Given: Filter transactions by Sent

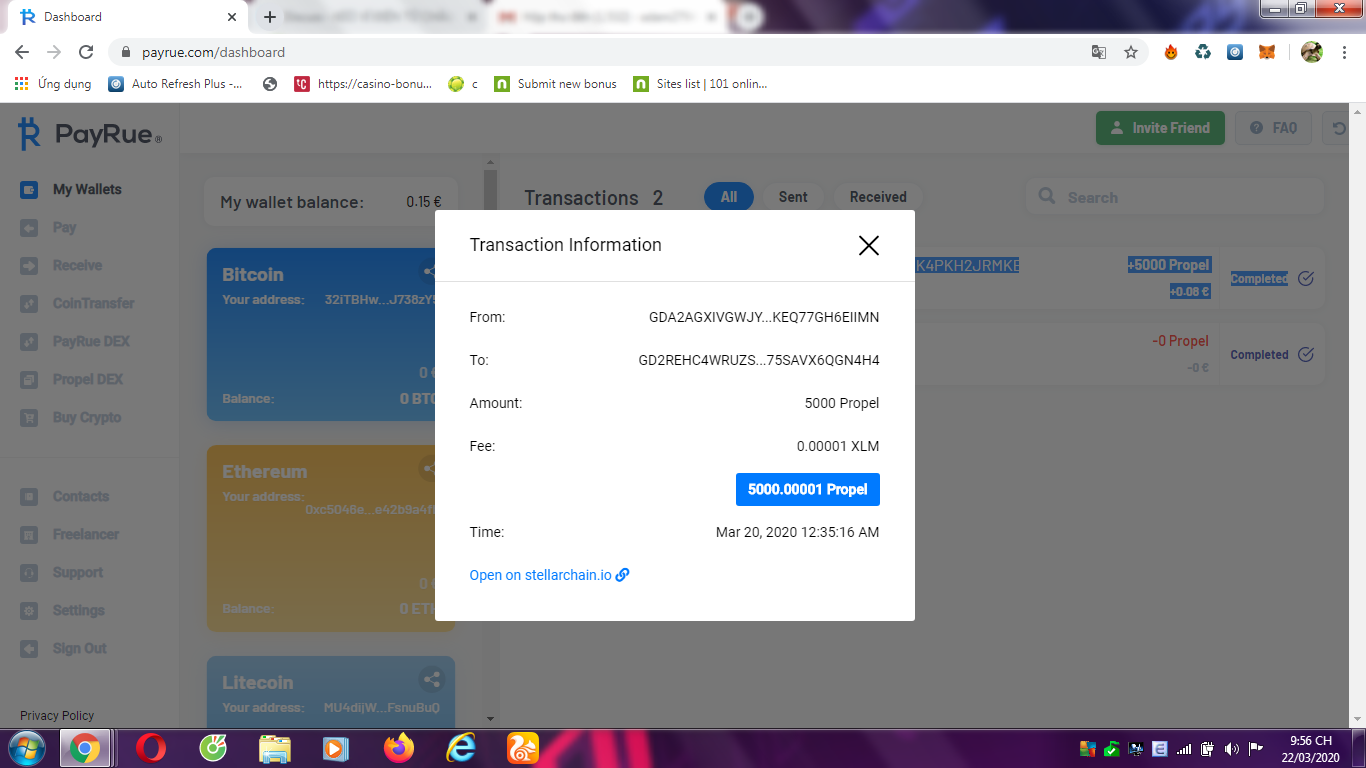Looking at the screenshot, I should pos(793,197).
